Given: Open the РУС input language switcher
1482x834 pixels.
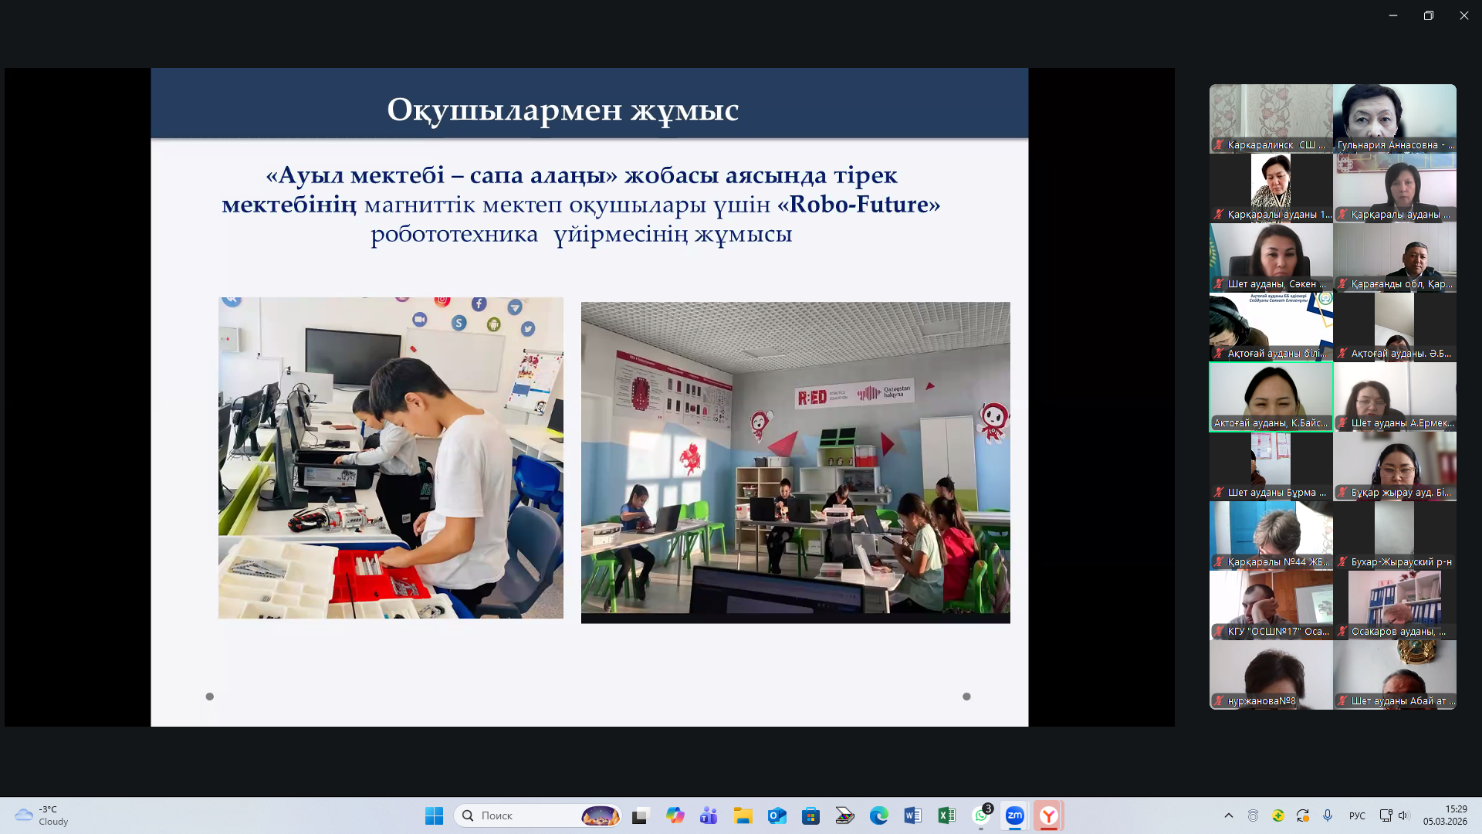Looking at the screenshot, I should pyautogui.click(x=1357, y=816).
